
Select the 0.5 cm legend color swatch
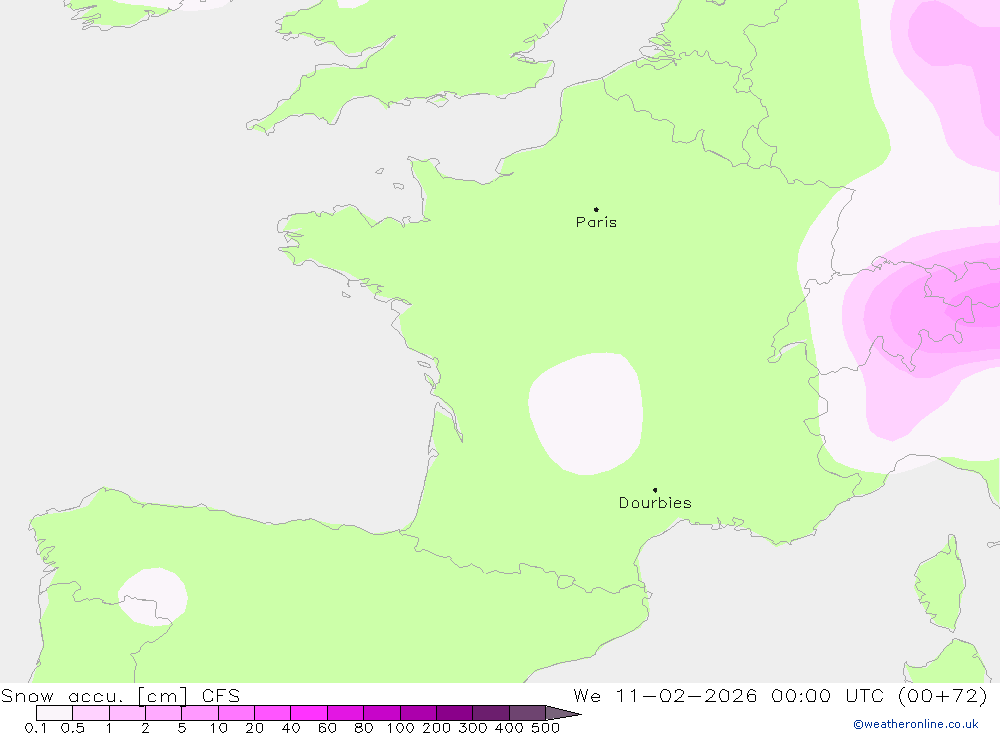coord(91,713)
